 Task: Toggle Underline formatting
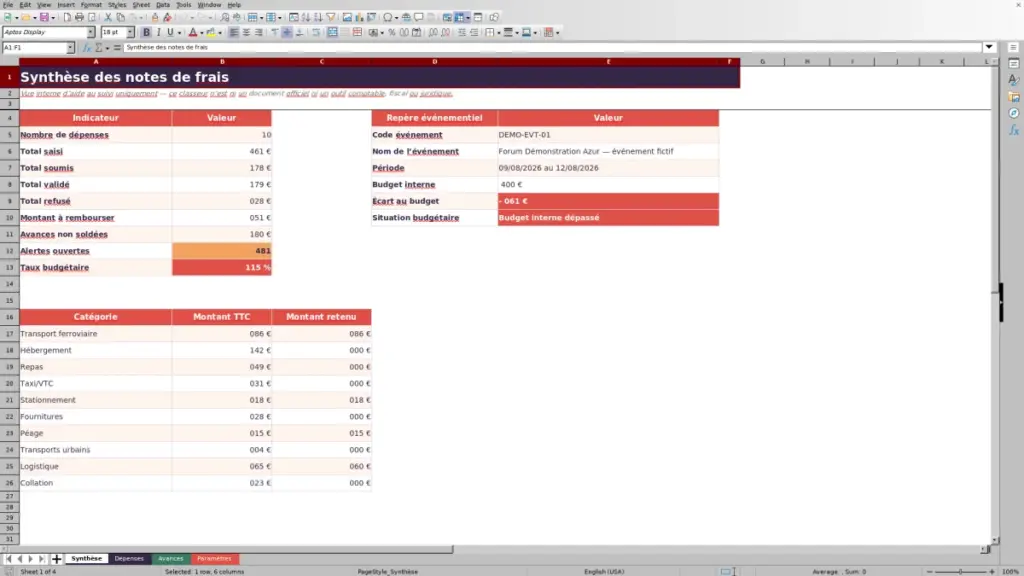click(170, 33)
